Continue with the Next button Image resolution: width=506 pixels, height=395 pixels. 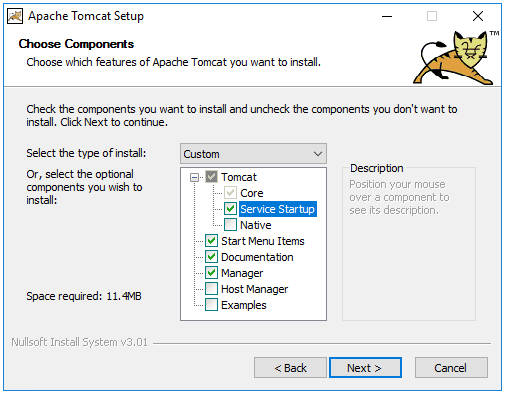coord(365,368)
